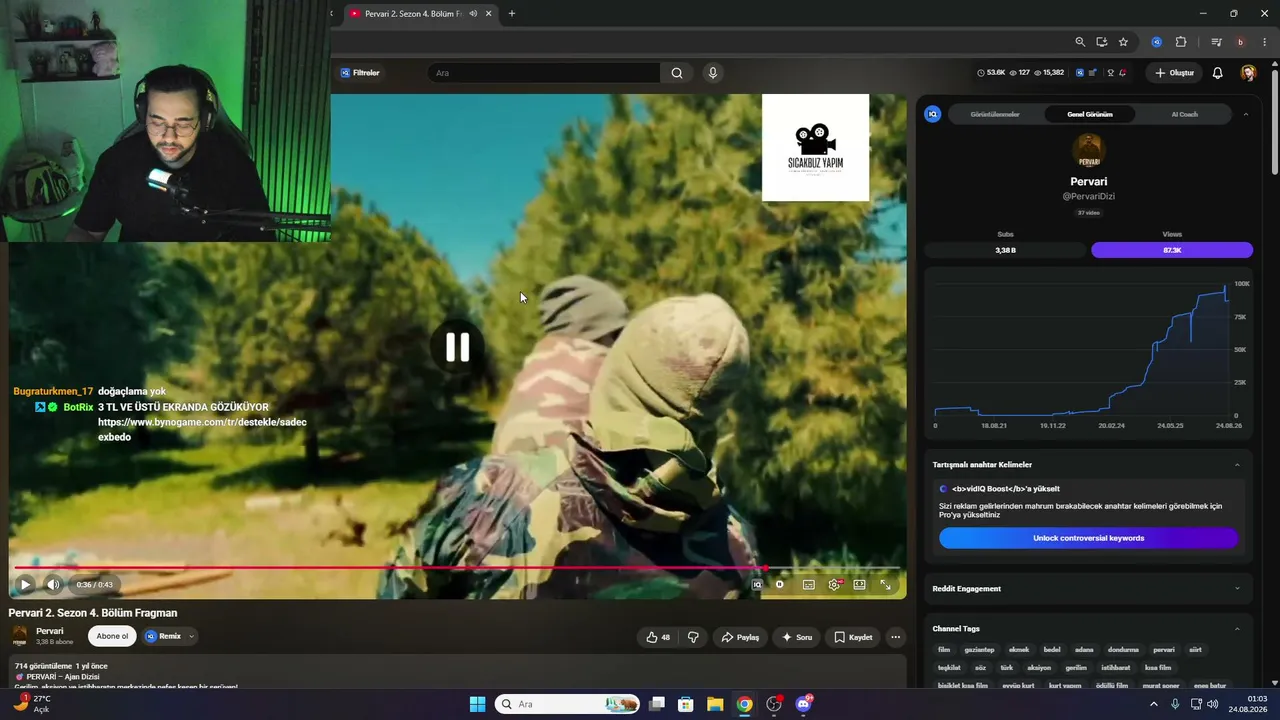Open YouTube notifications bell
1280x720 pixels.
click(1218, 73)
